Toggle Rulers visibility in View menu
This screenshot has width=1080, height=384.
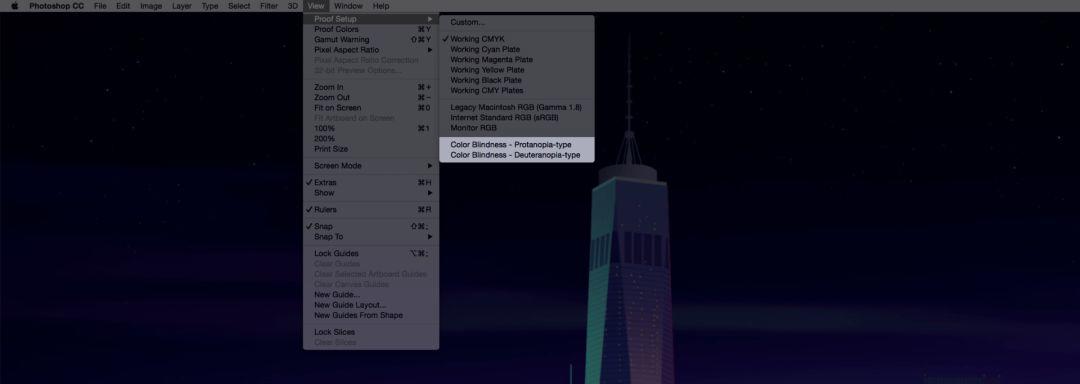click(371, 210)
